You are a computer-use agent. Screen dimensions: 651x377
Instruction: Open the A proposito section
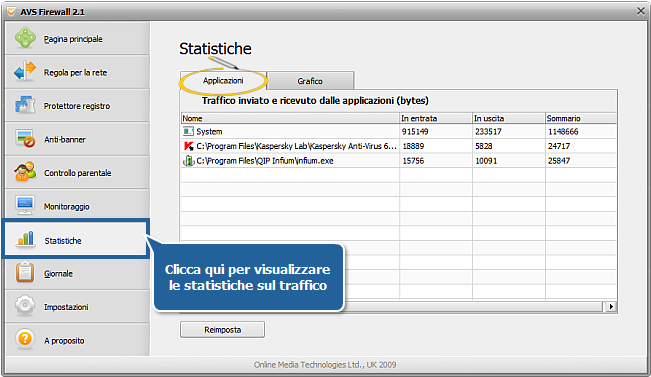(77, 340)
